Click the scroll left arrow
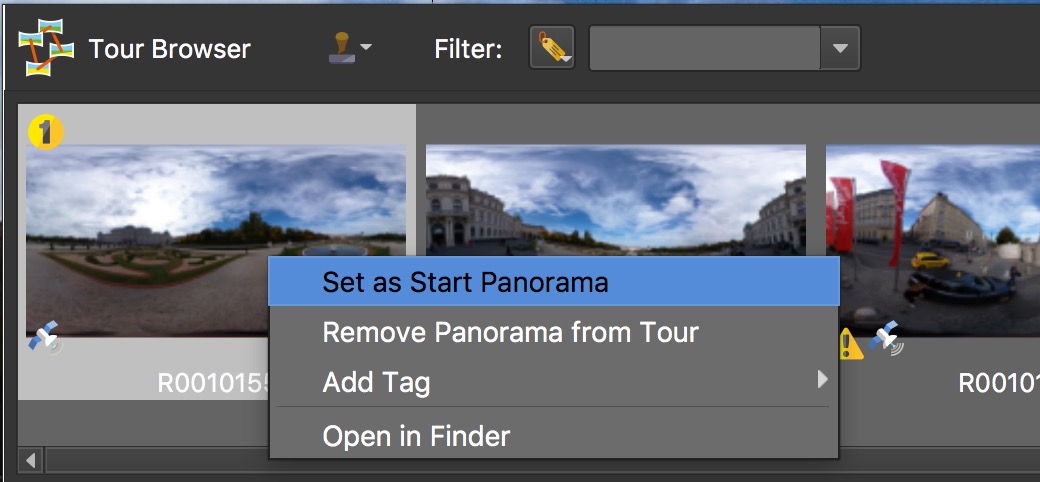Screen dimensions: 1040x482 pyautogui.click(x=30, y=461)
